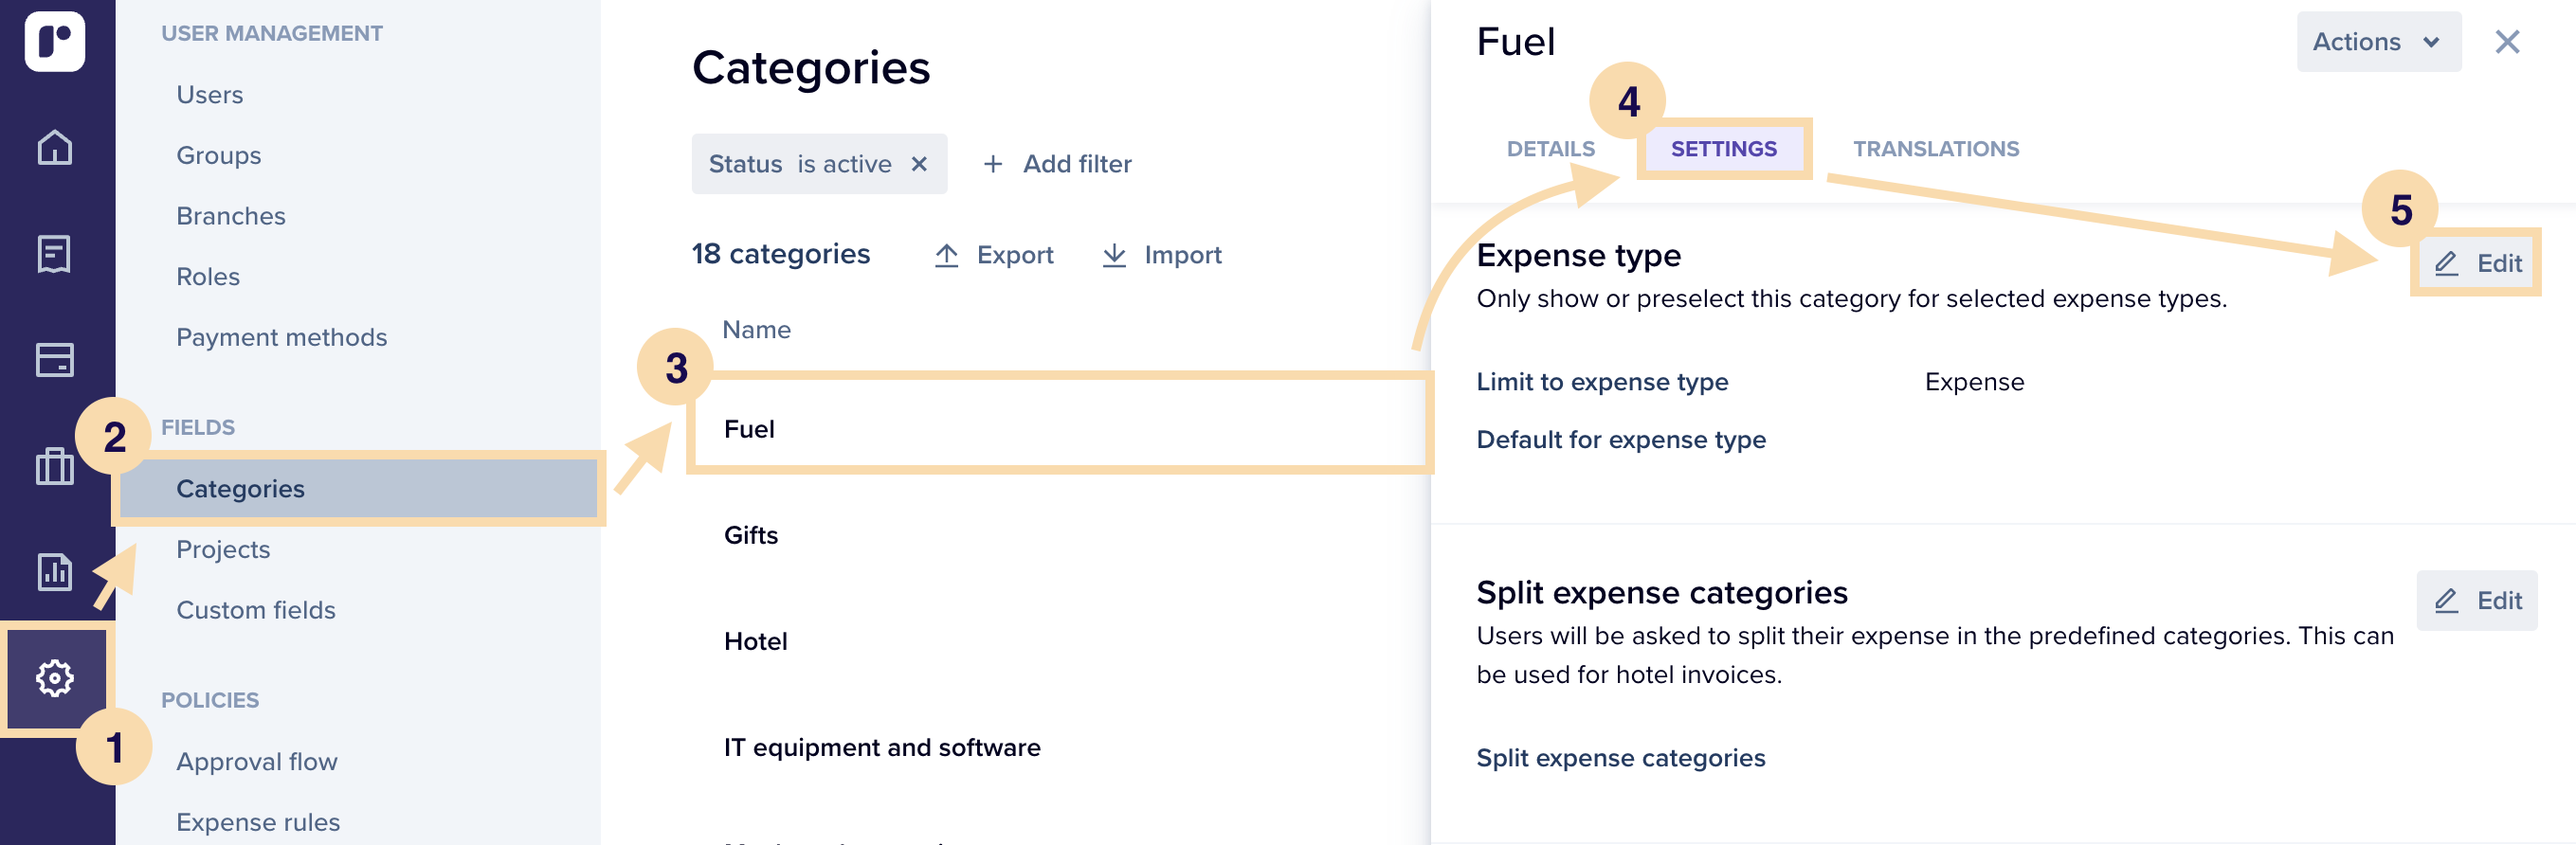Open the home icon in sidebar
The height and width of the screenshot is (845, 2576).
tap(55, 147)
